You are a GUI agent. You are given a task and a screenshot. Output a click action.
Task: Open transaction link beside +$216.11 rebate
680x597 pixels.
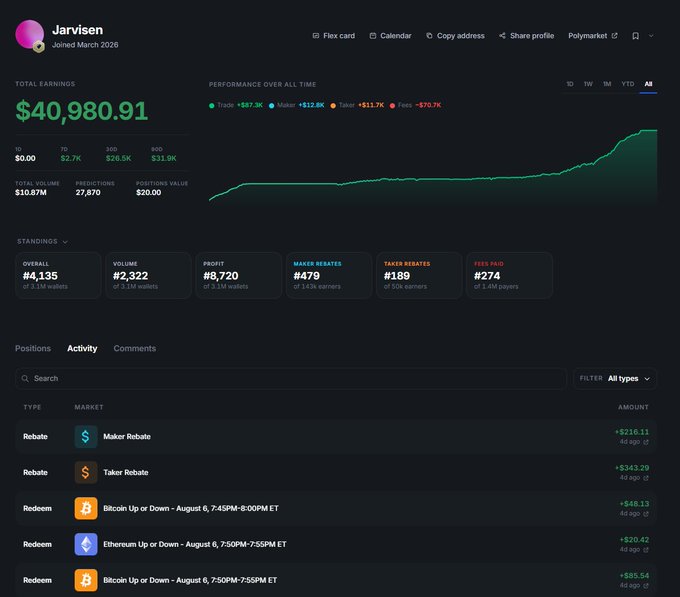tap(646, 442)
